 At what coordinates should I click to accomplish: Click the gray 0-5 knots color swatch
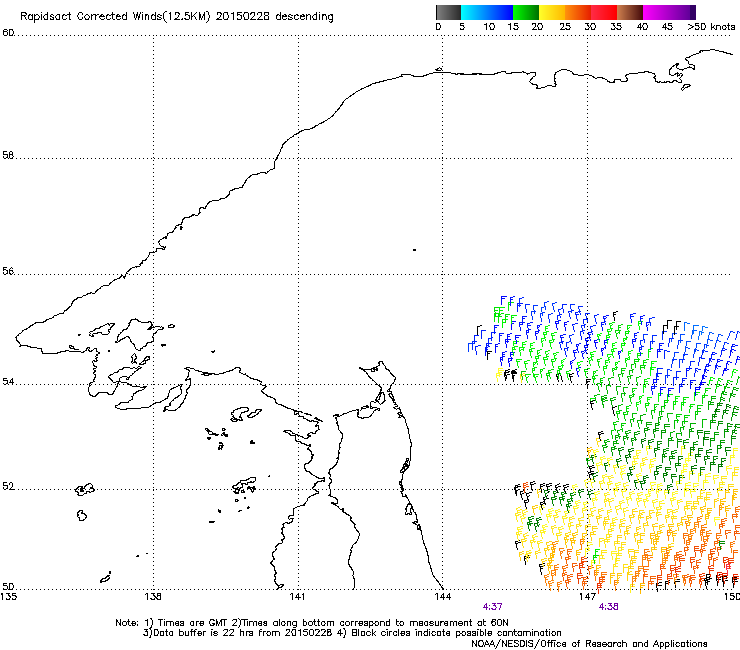[448, 12]
